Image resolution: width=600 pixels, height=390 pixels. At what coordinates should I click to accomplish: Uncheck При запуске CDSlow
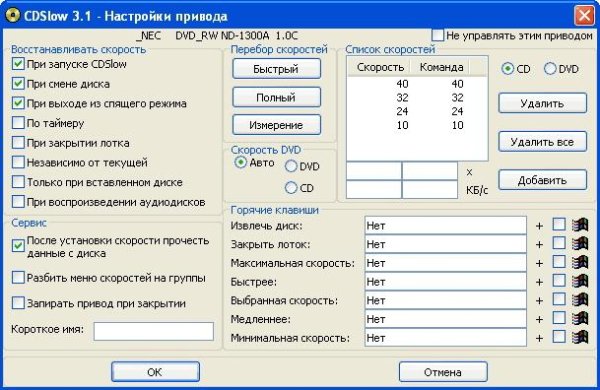pyautogui.click(x=18, y=64)
